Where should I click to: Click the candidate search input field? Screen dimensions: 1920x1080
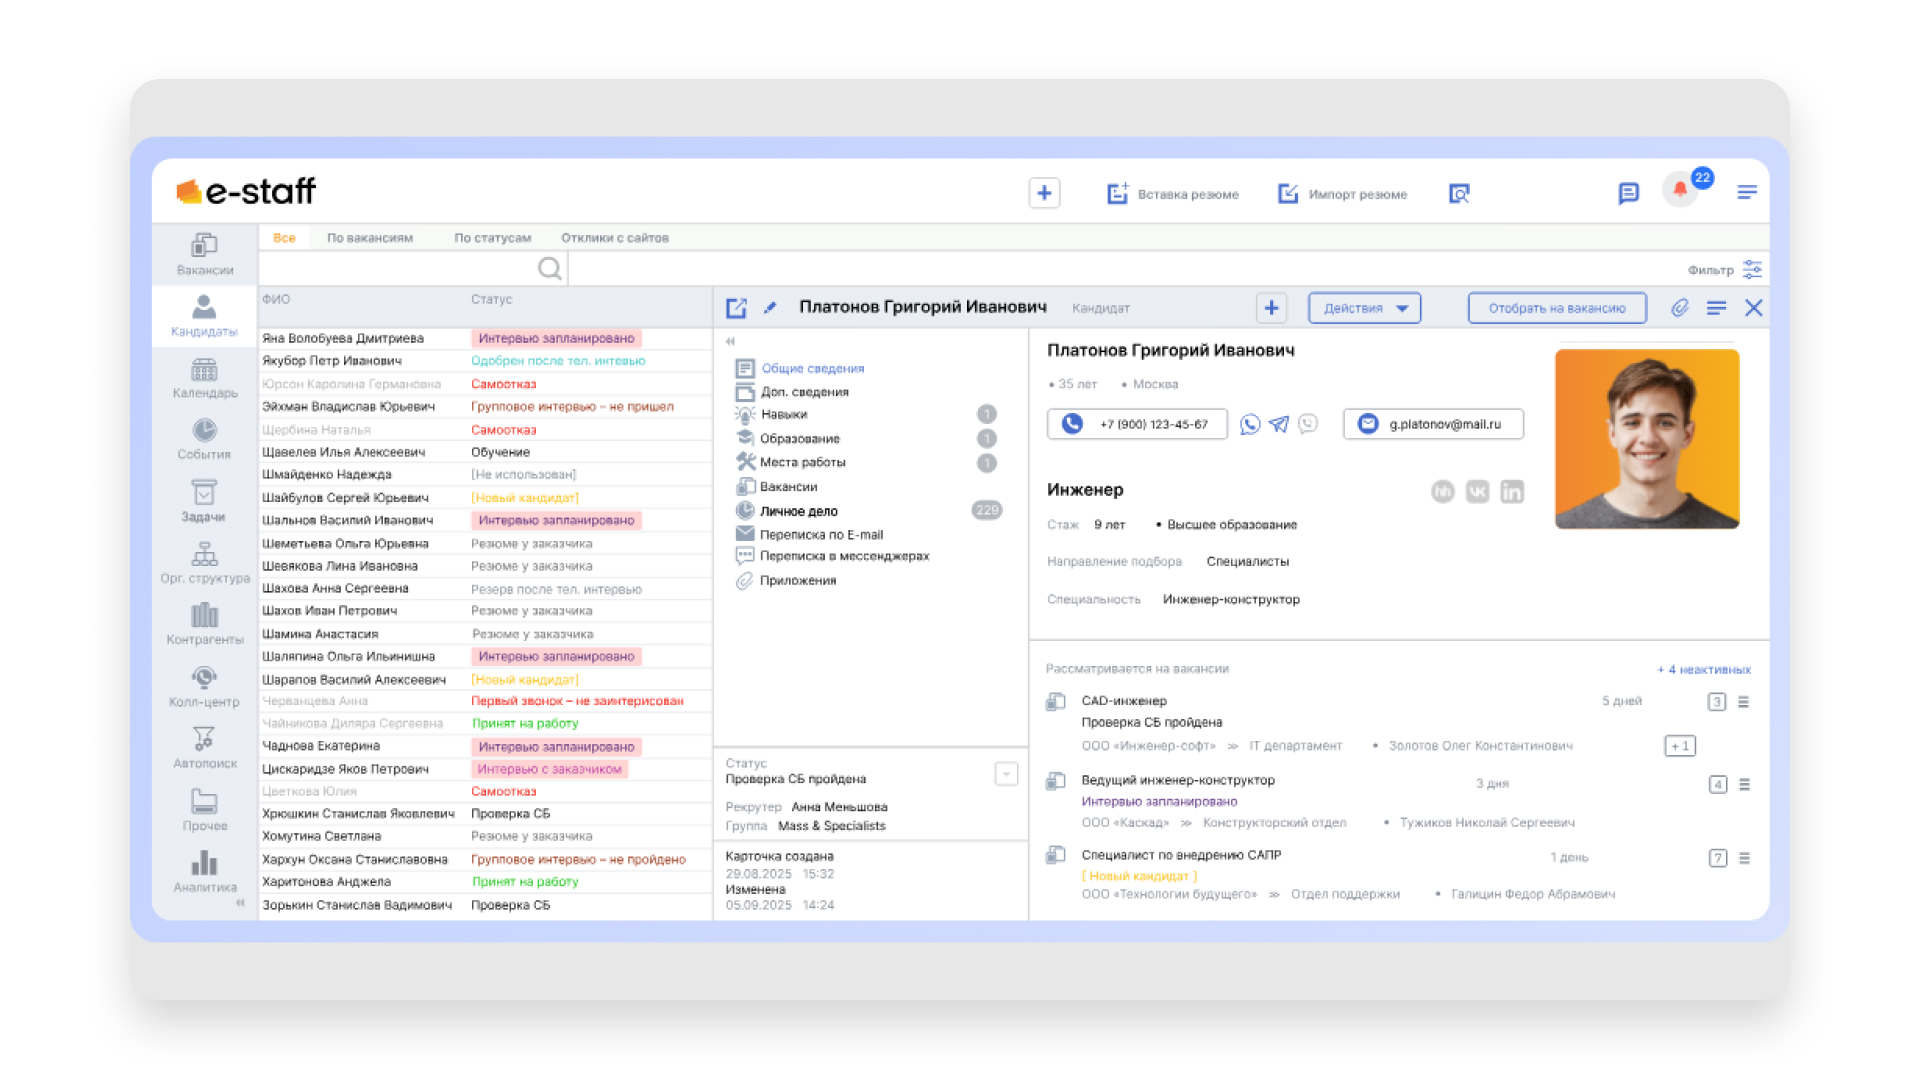(x=400, y=268)
